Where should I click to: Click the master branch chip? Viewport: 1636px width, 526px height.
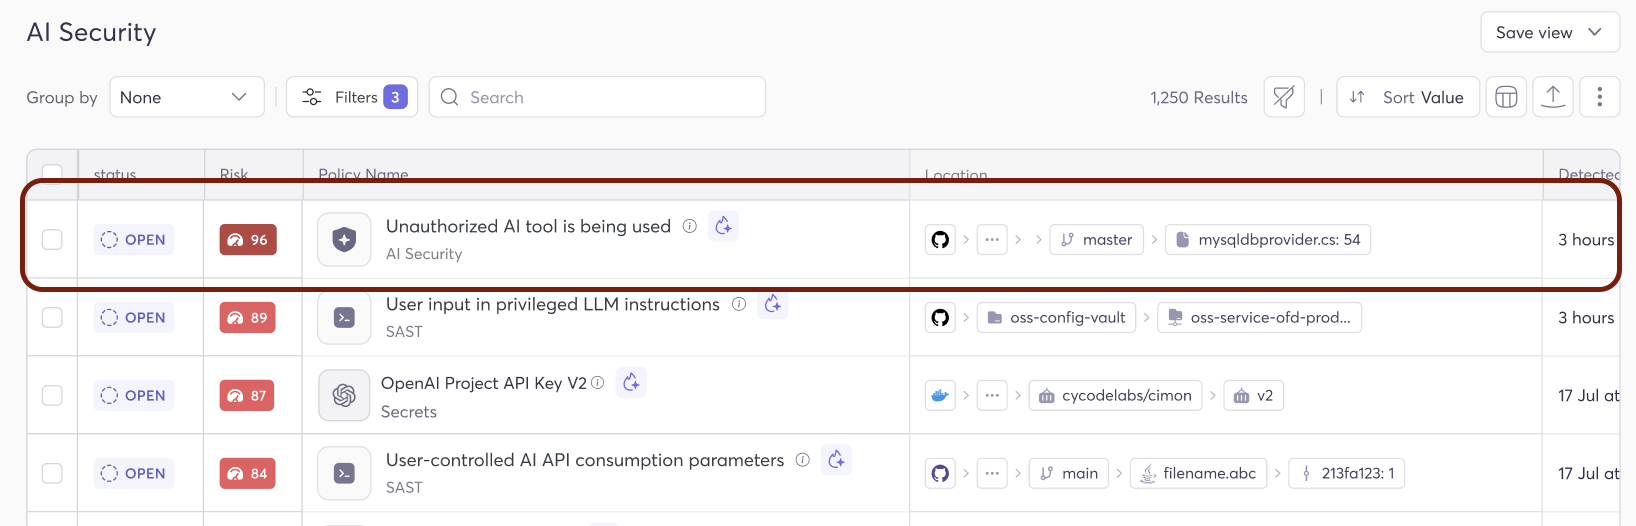tap(1096, 240)
